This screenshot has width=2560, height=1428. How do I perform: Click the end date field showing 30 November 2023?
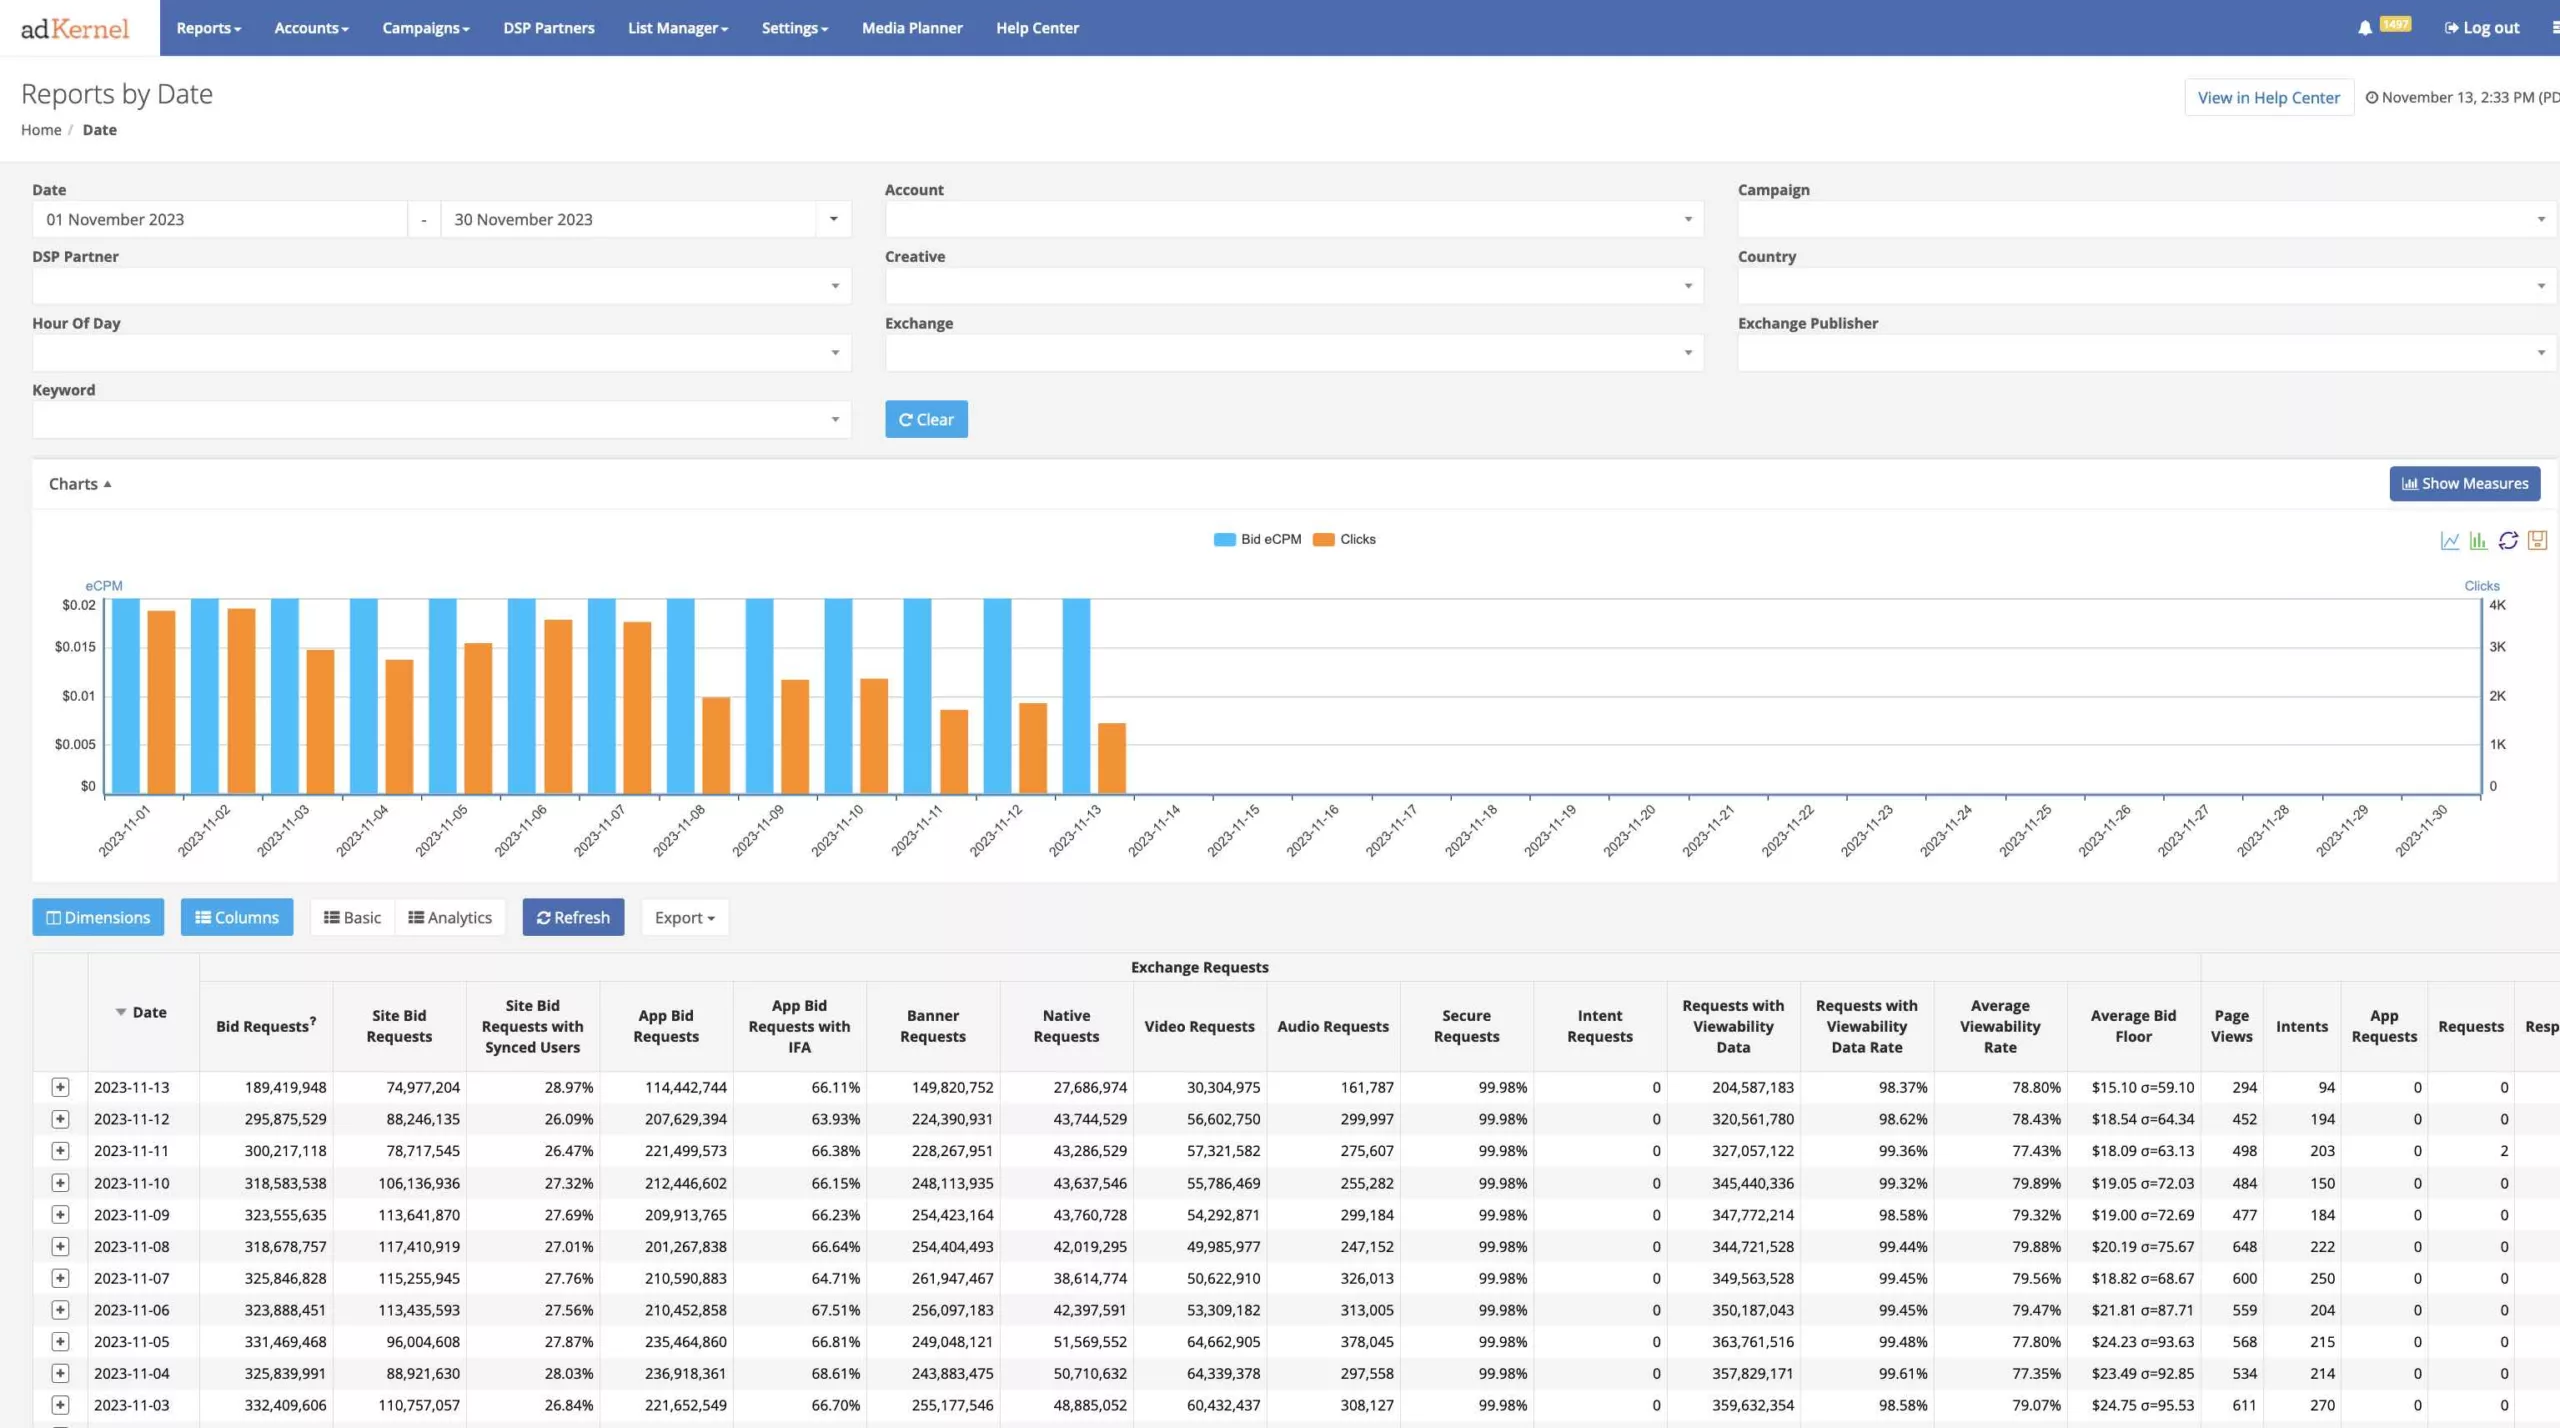tap(620, 218)
